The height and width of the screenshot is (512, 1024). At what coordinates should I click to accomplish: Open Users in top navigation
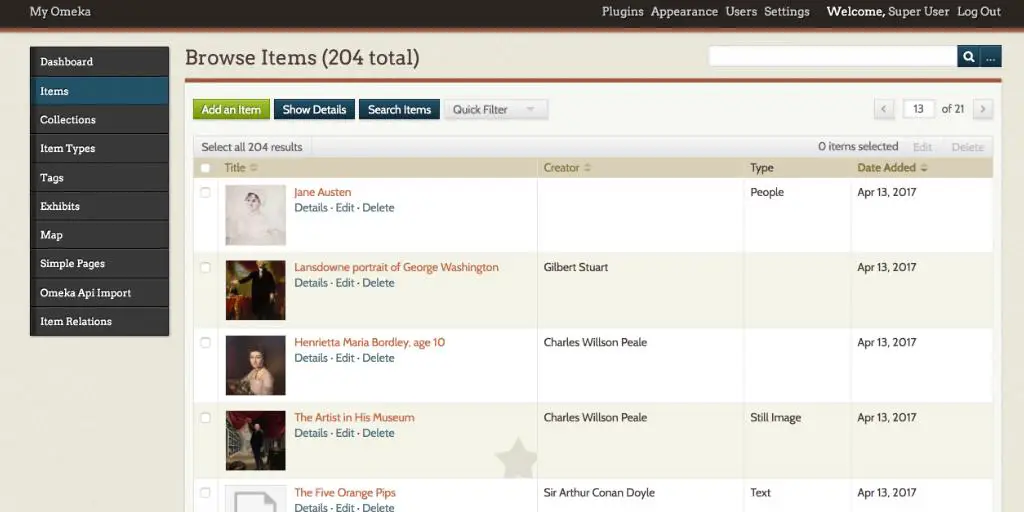tap(741, 12)
